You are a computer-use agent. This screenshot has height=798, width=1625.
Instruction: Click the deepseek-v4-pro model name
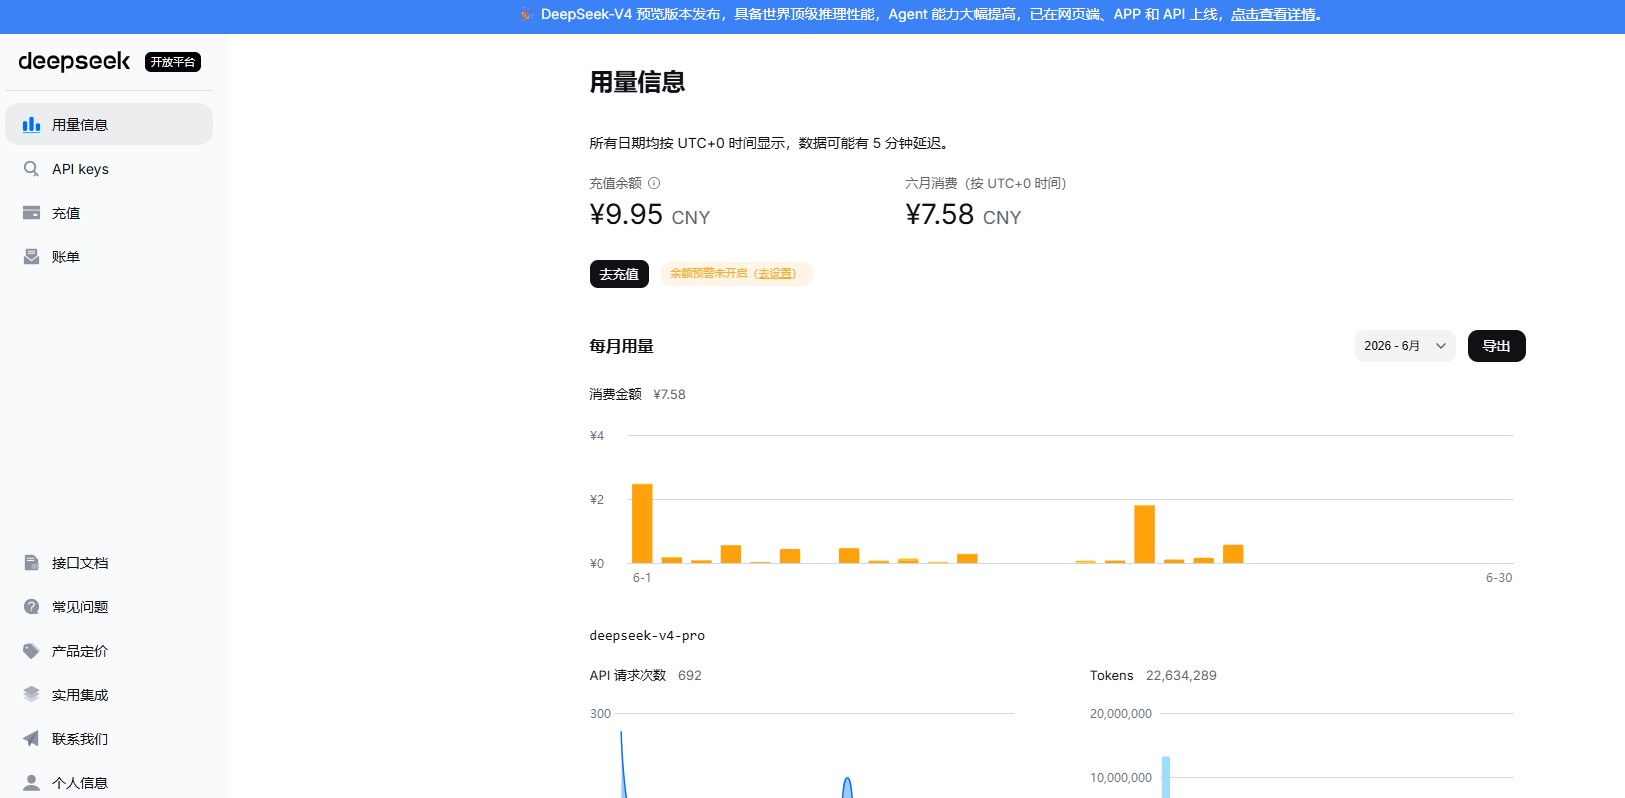[x=647, y=635]
